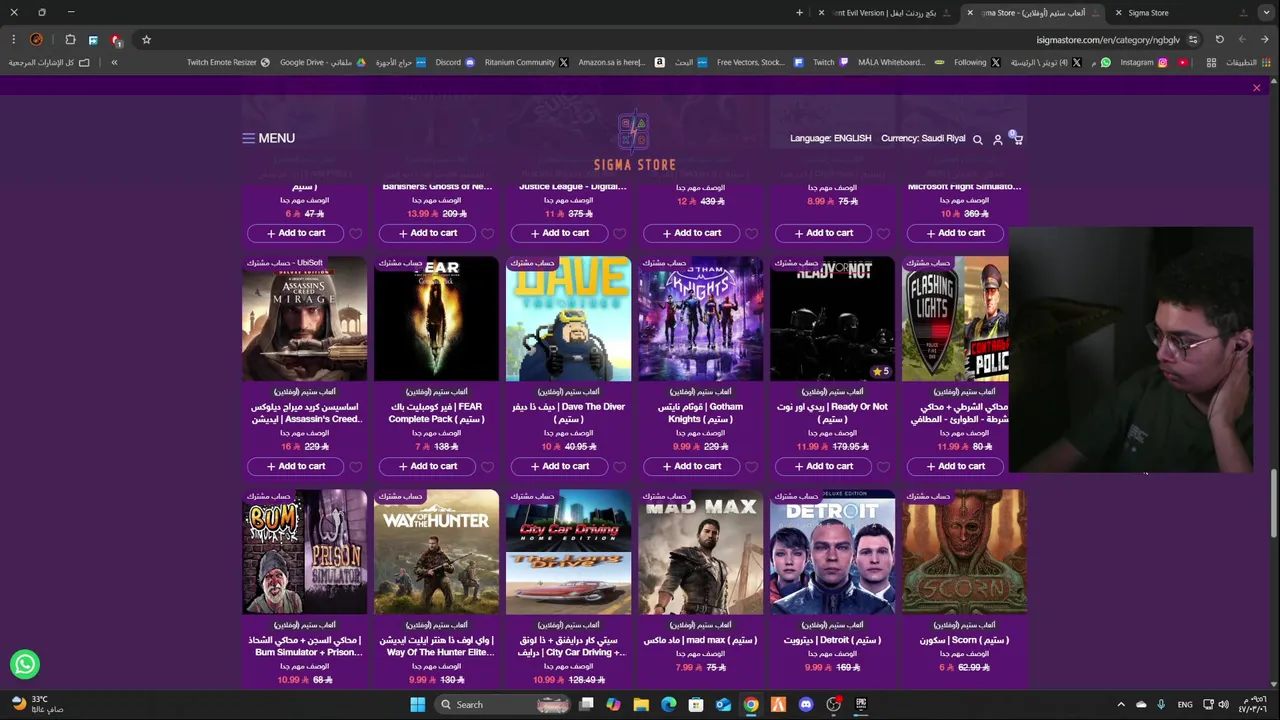Image resolution: width=1280 pixels, height=720 pixels.
Task: Open the Currency: Saudi Riyal selector
Action: (x=923, y=138)
